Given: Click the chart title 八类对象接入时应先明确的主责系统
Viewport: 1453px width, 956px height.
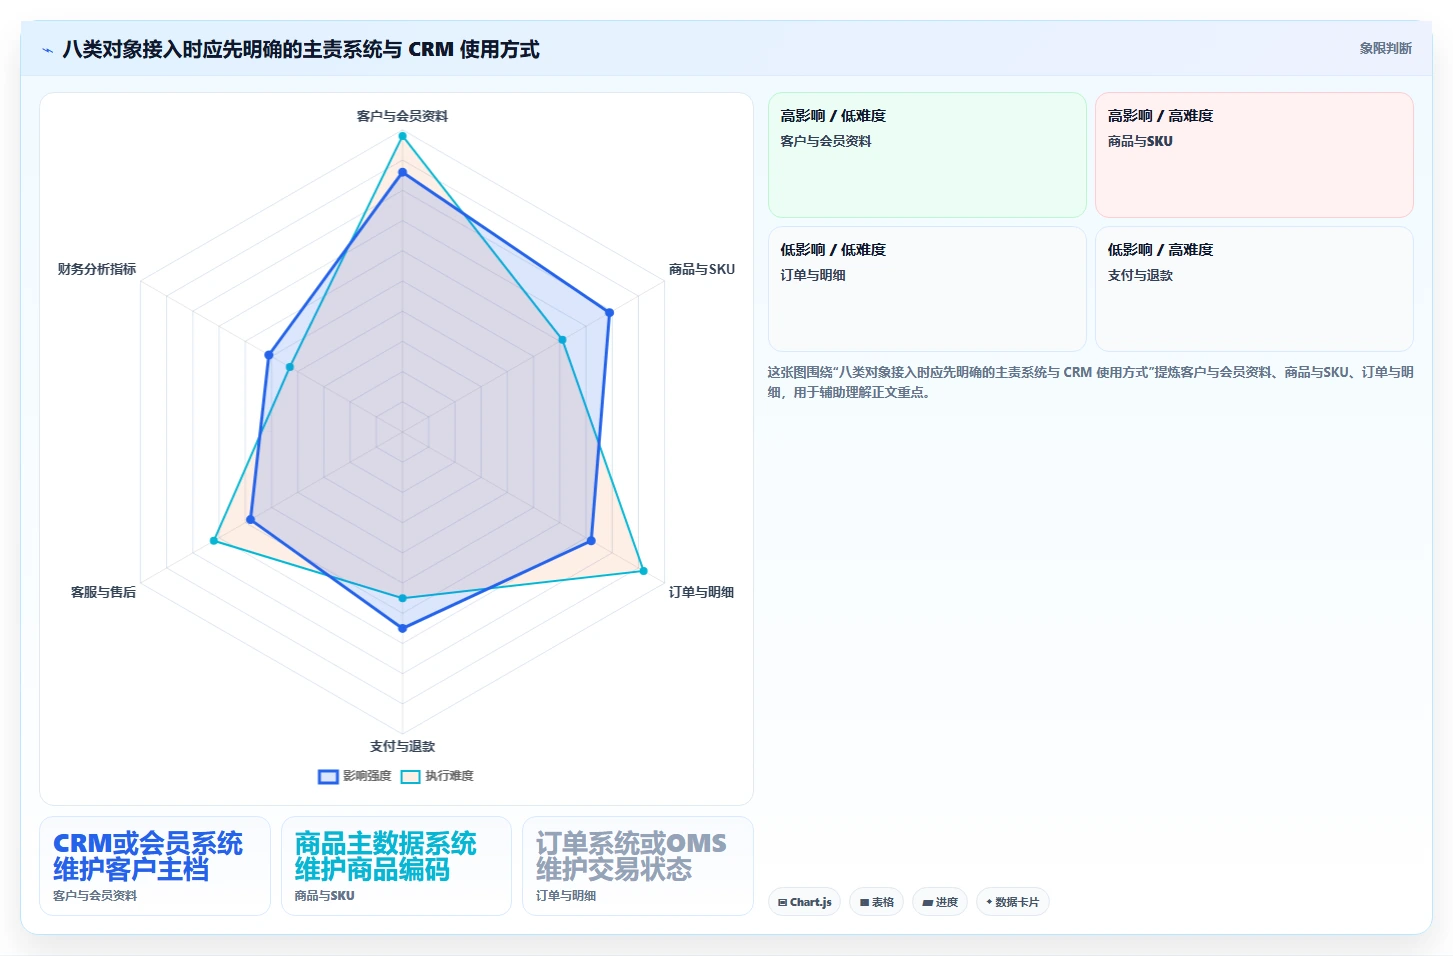Looking at the screenshot, I should tap(301, 49).
